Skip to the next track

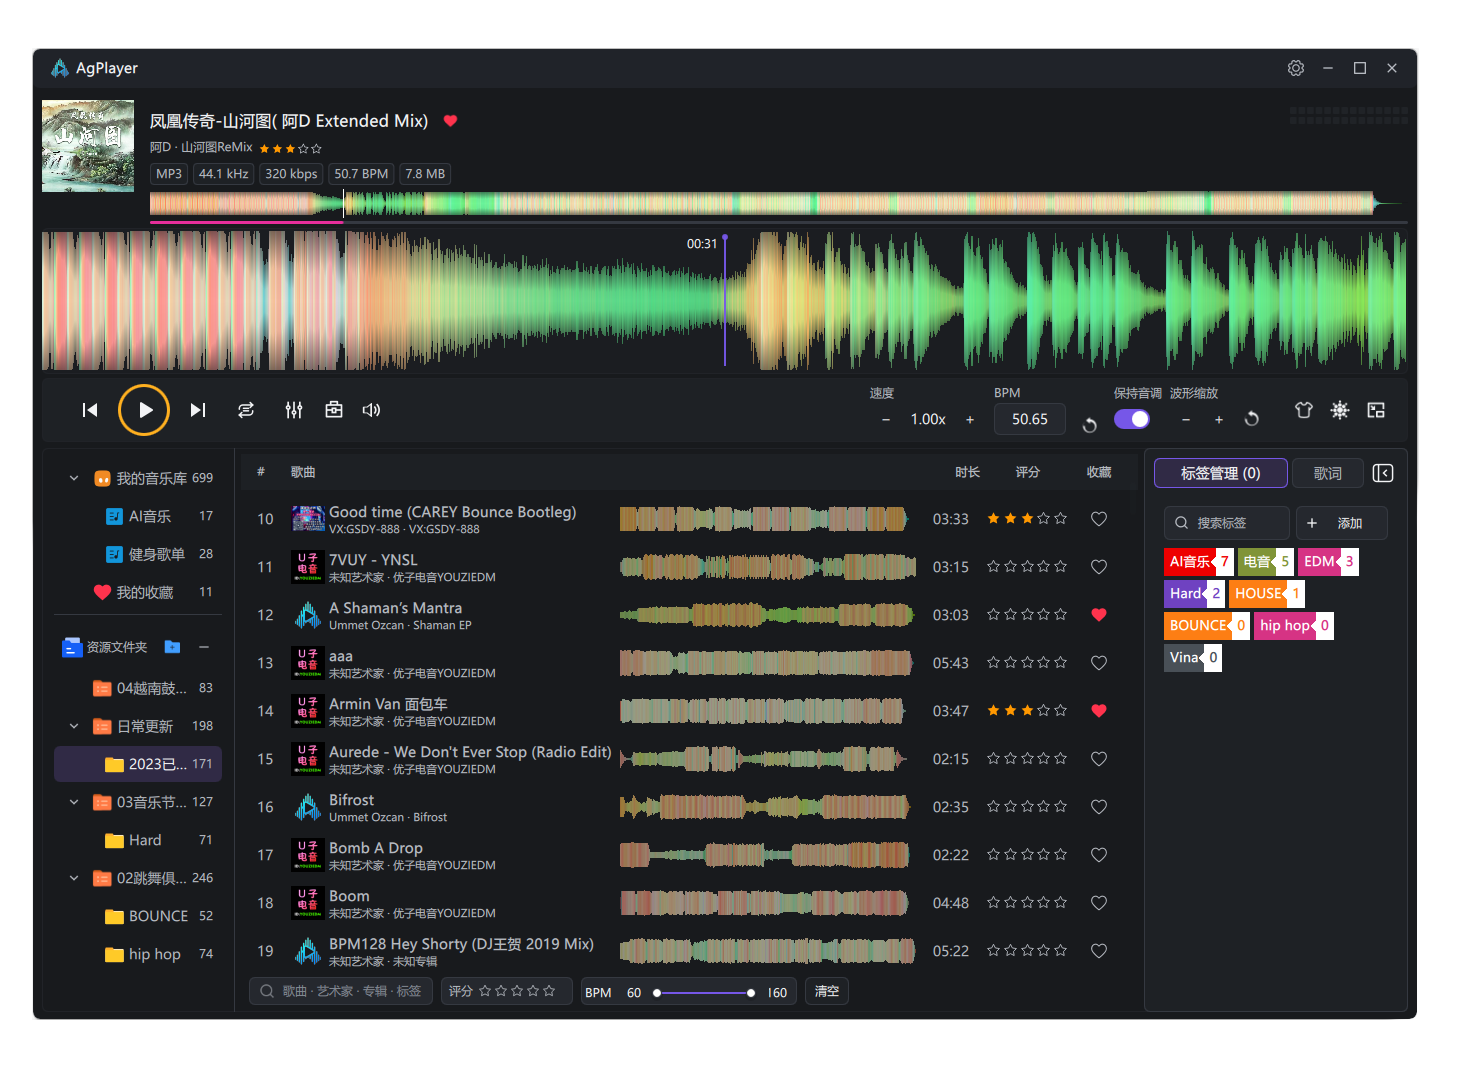[198, 410]
